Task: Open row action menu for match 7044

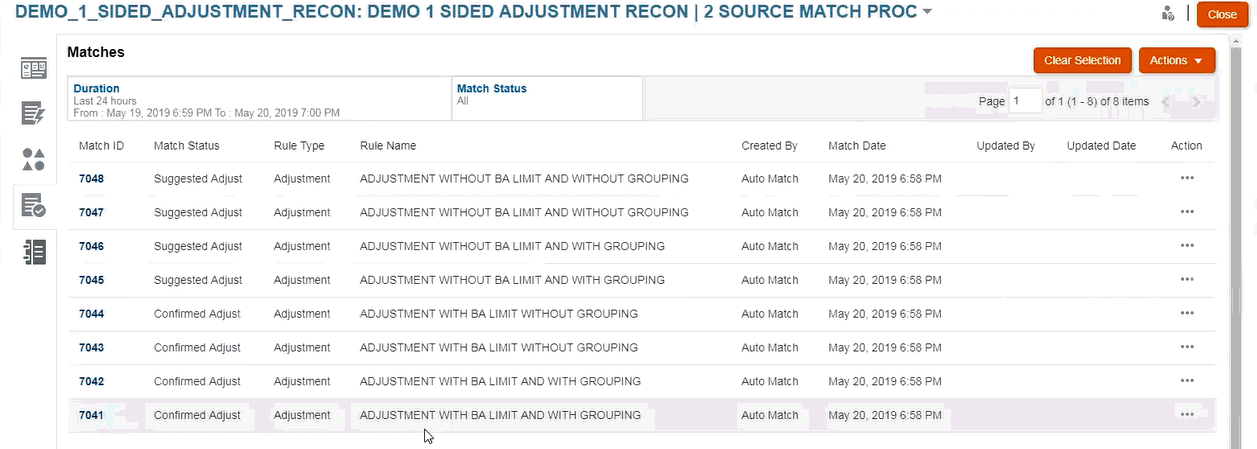Action: (x=1187, y=314)
